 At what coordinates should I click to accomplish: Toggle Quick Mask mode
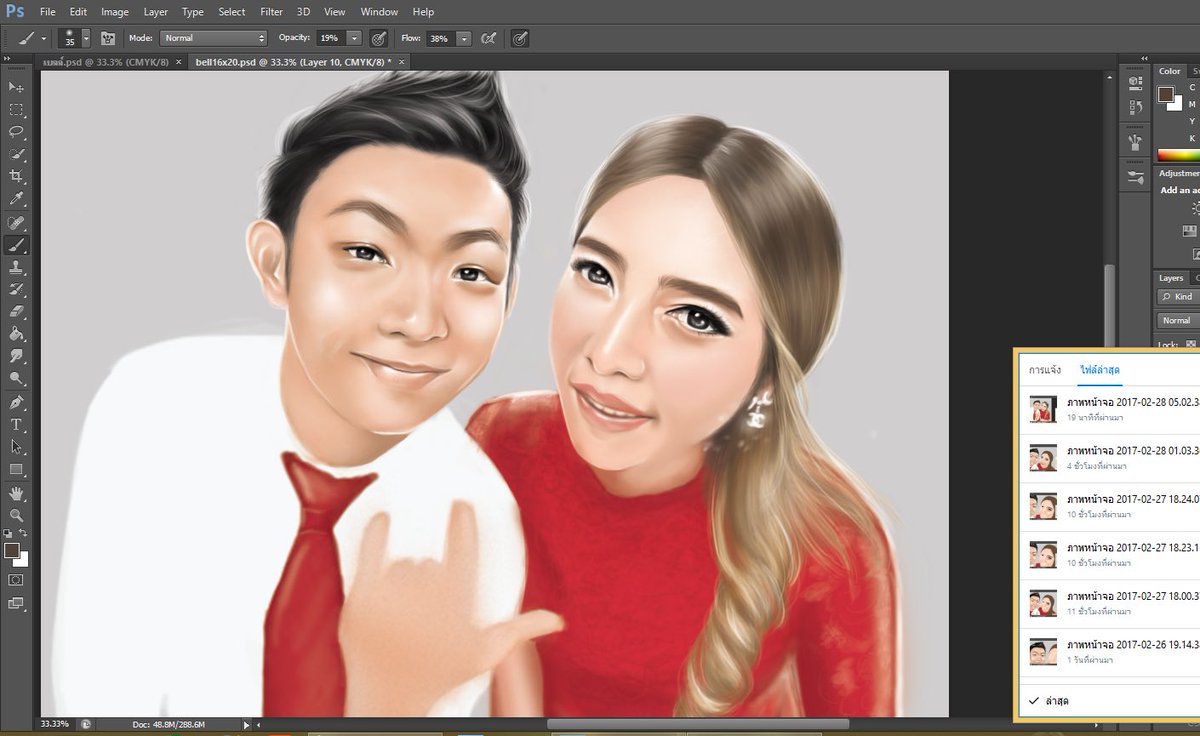16,580
